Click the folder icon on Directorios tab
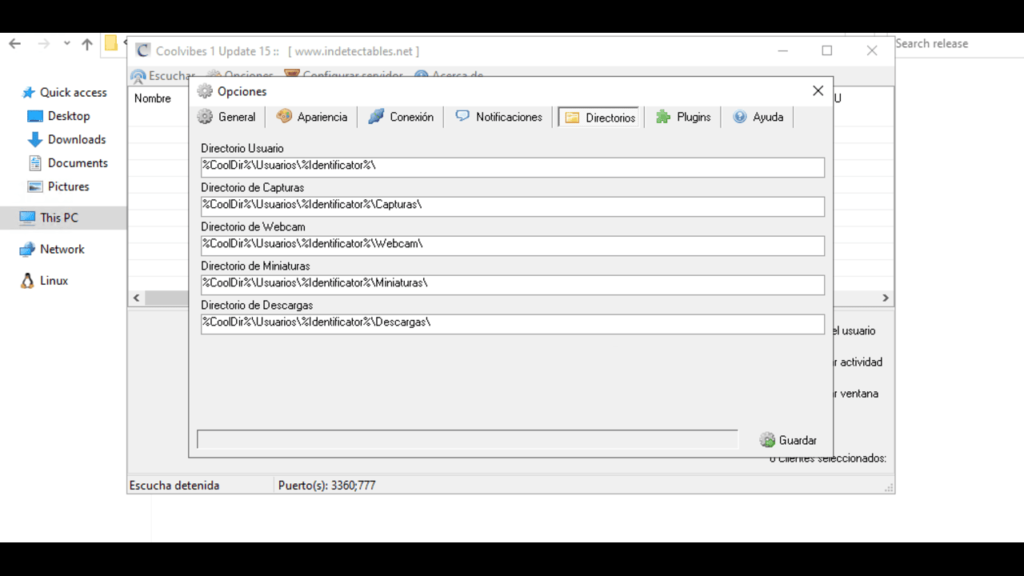This screenshot has height=576, width=1024. click(x=572, y=118)
